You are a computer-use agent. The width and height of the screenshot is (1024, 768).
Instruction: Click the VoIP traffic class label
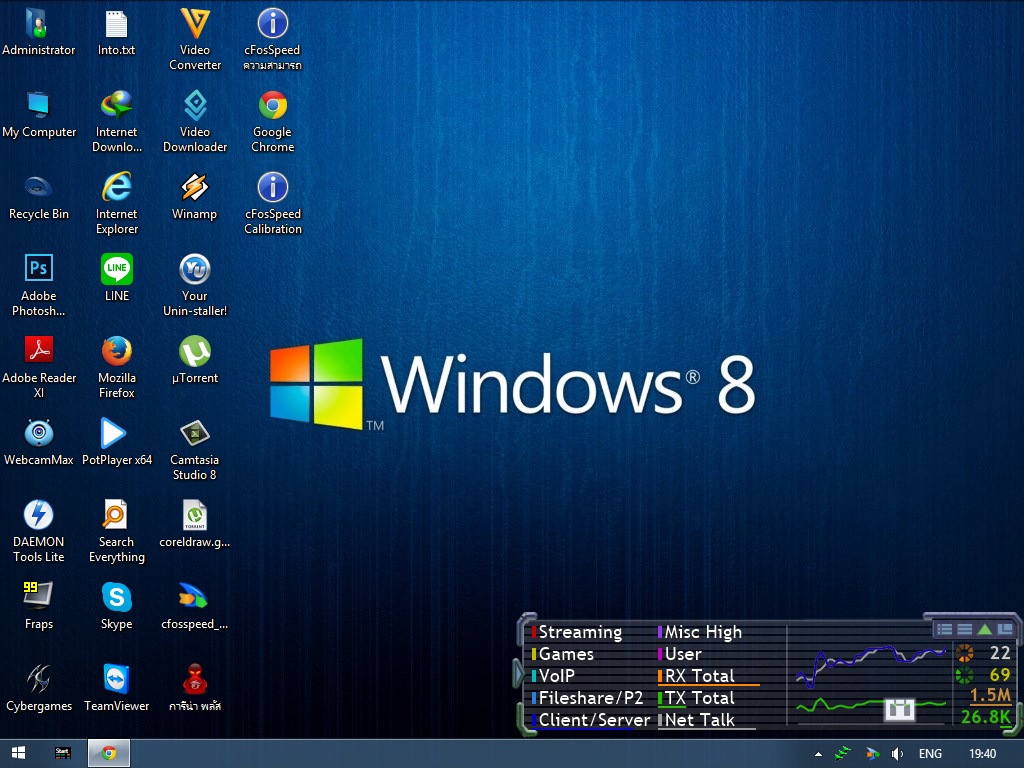point(553,676)
